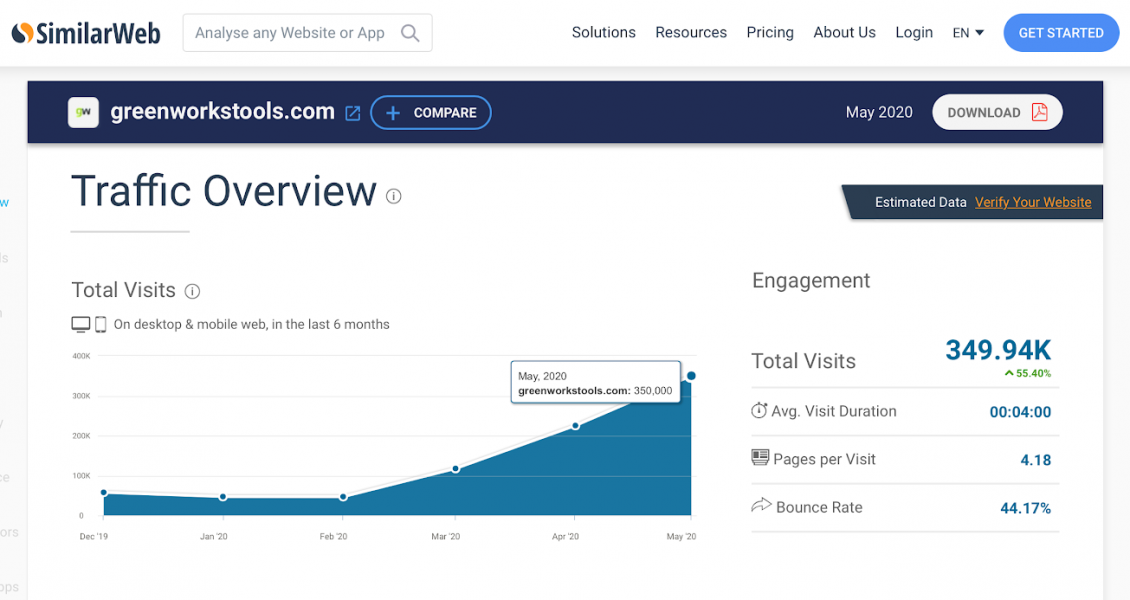Screen dimensions: 1130x600
Task: Click the GET STARTED button
Action: click(x=1061, y=33)
